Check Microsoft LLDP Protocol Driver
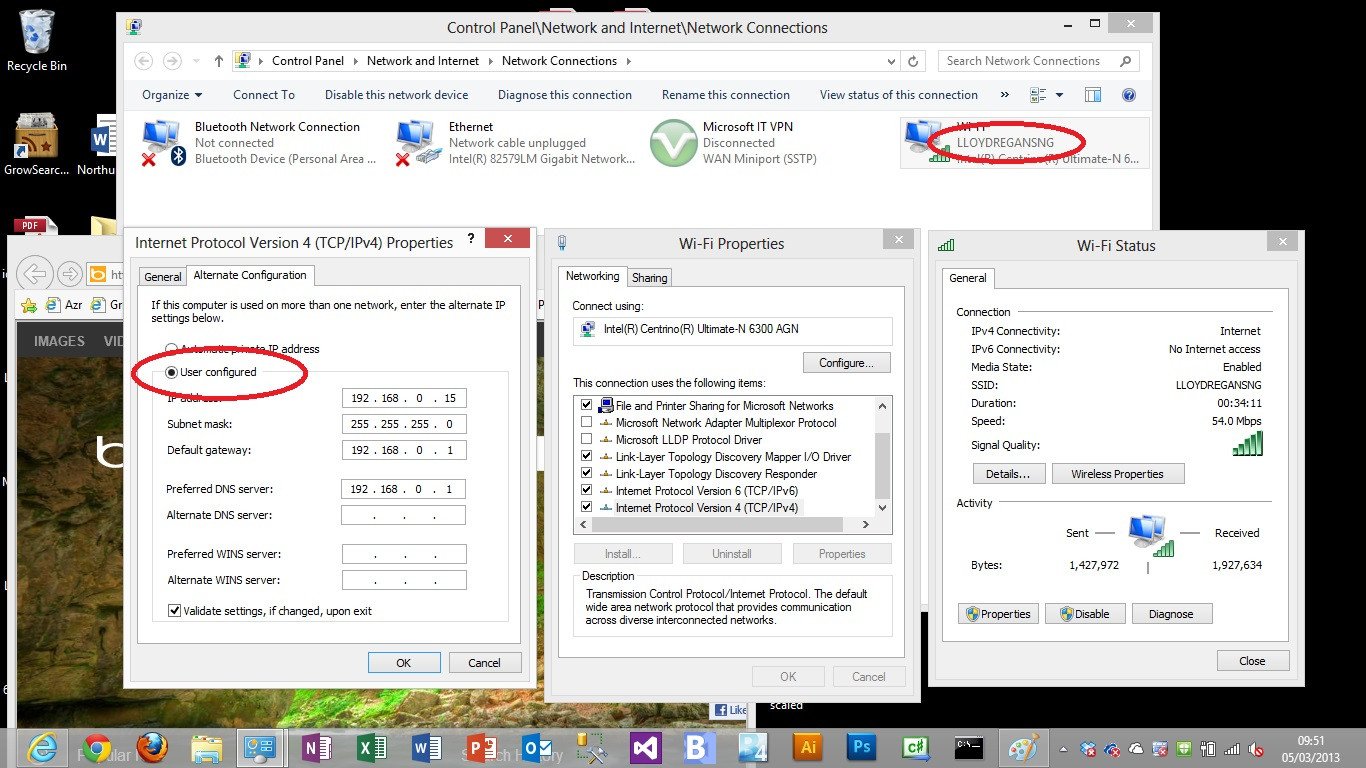The height and width of the screenshot is (768, 1366). coord(587,440)
